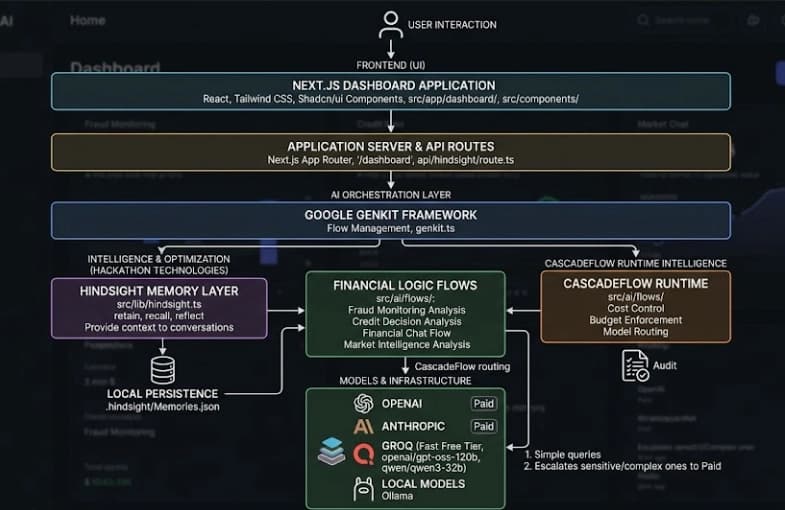Click the 'OPENAI' provider name
The height and width of the screenshot is (510, 785).
click(402, 403)
